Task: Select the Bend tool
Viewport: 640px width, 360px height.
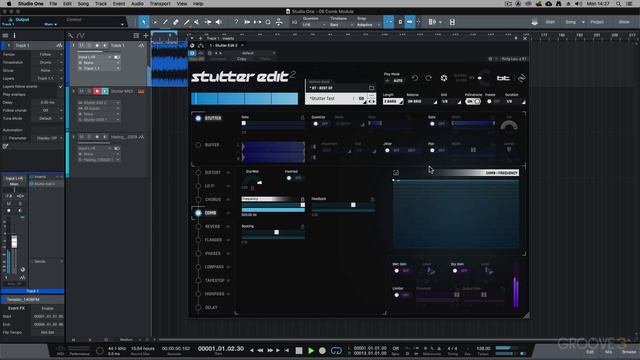Action: pyautogui.click(x=208, y=22)
